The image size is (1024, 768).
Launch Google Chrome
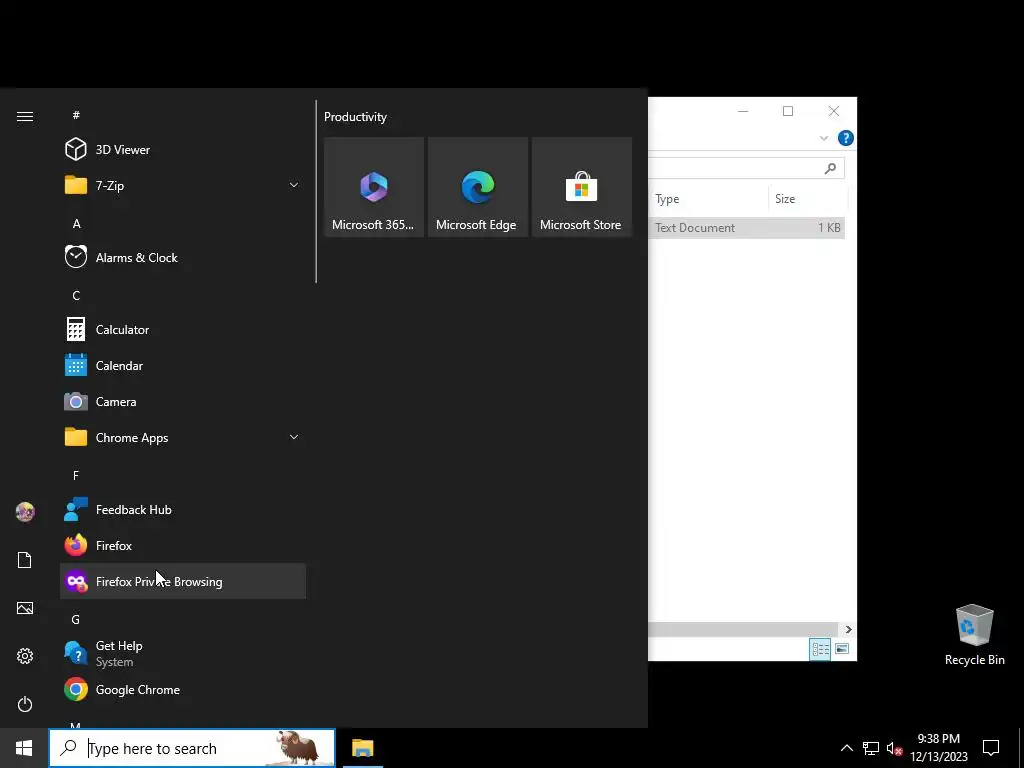coord(183,690)
